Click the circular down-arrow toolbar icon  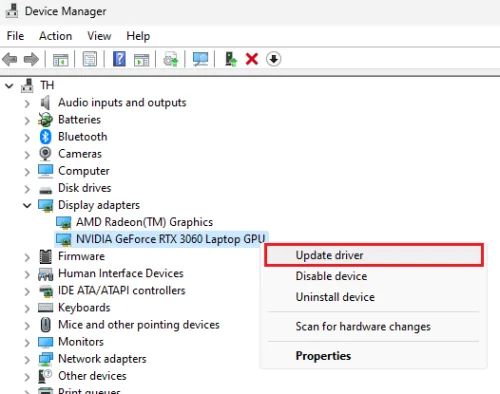[x=274, y=59]
